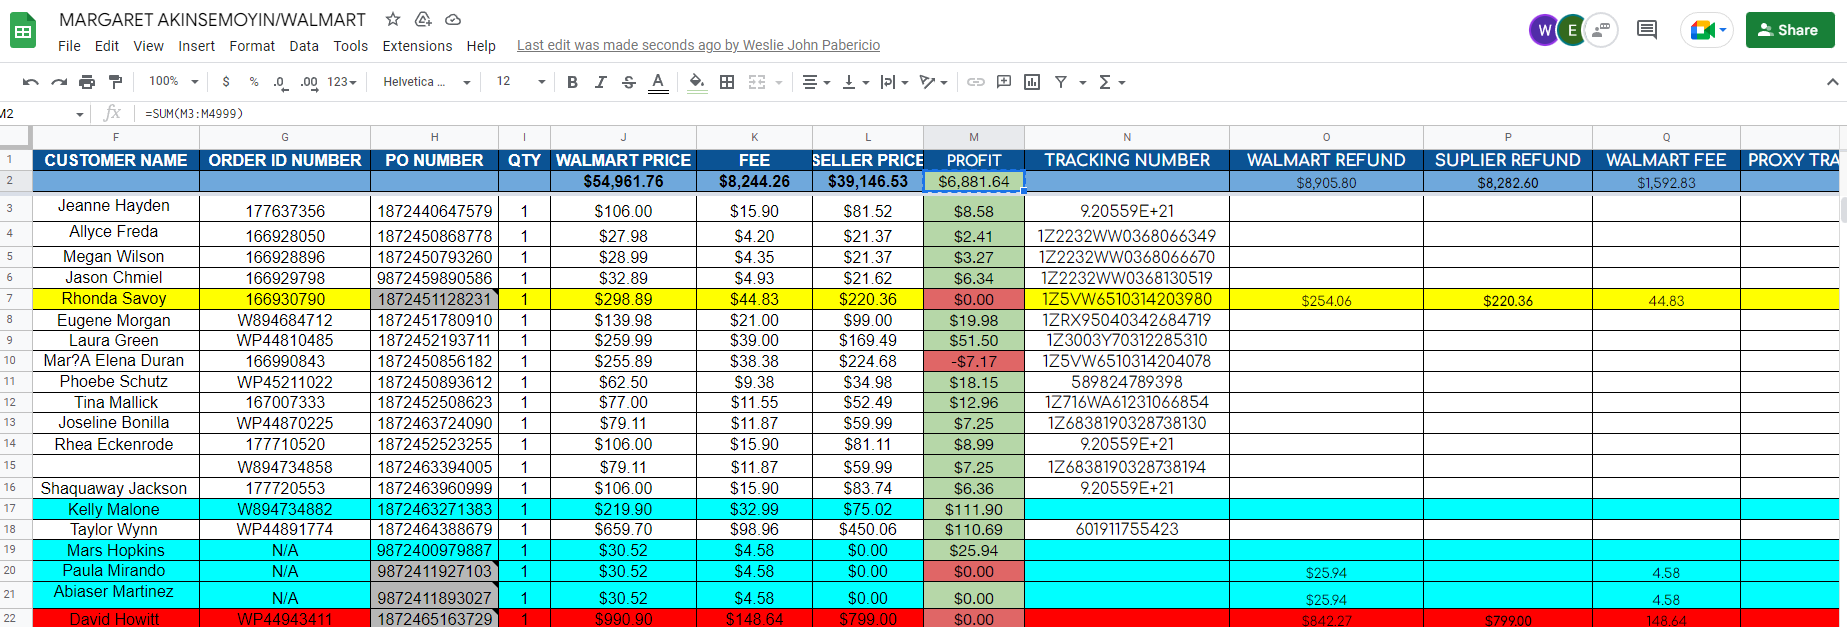Star the document
Image resolution: width=1847 pixels, height=627 pixels.
click(393, 19)
